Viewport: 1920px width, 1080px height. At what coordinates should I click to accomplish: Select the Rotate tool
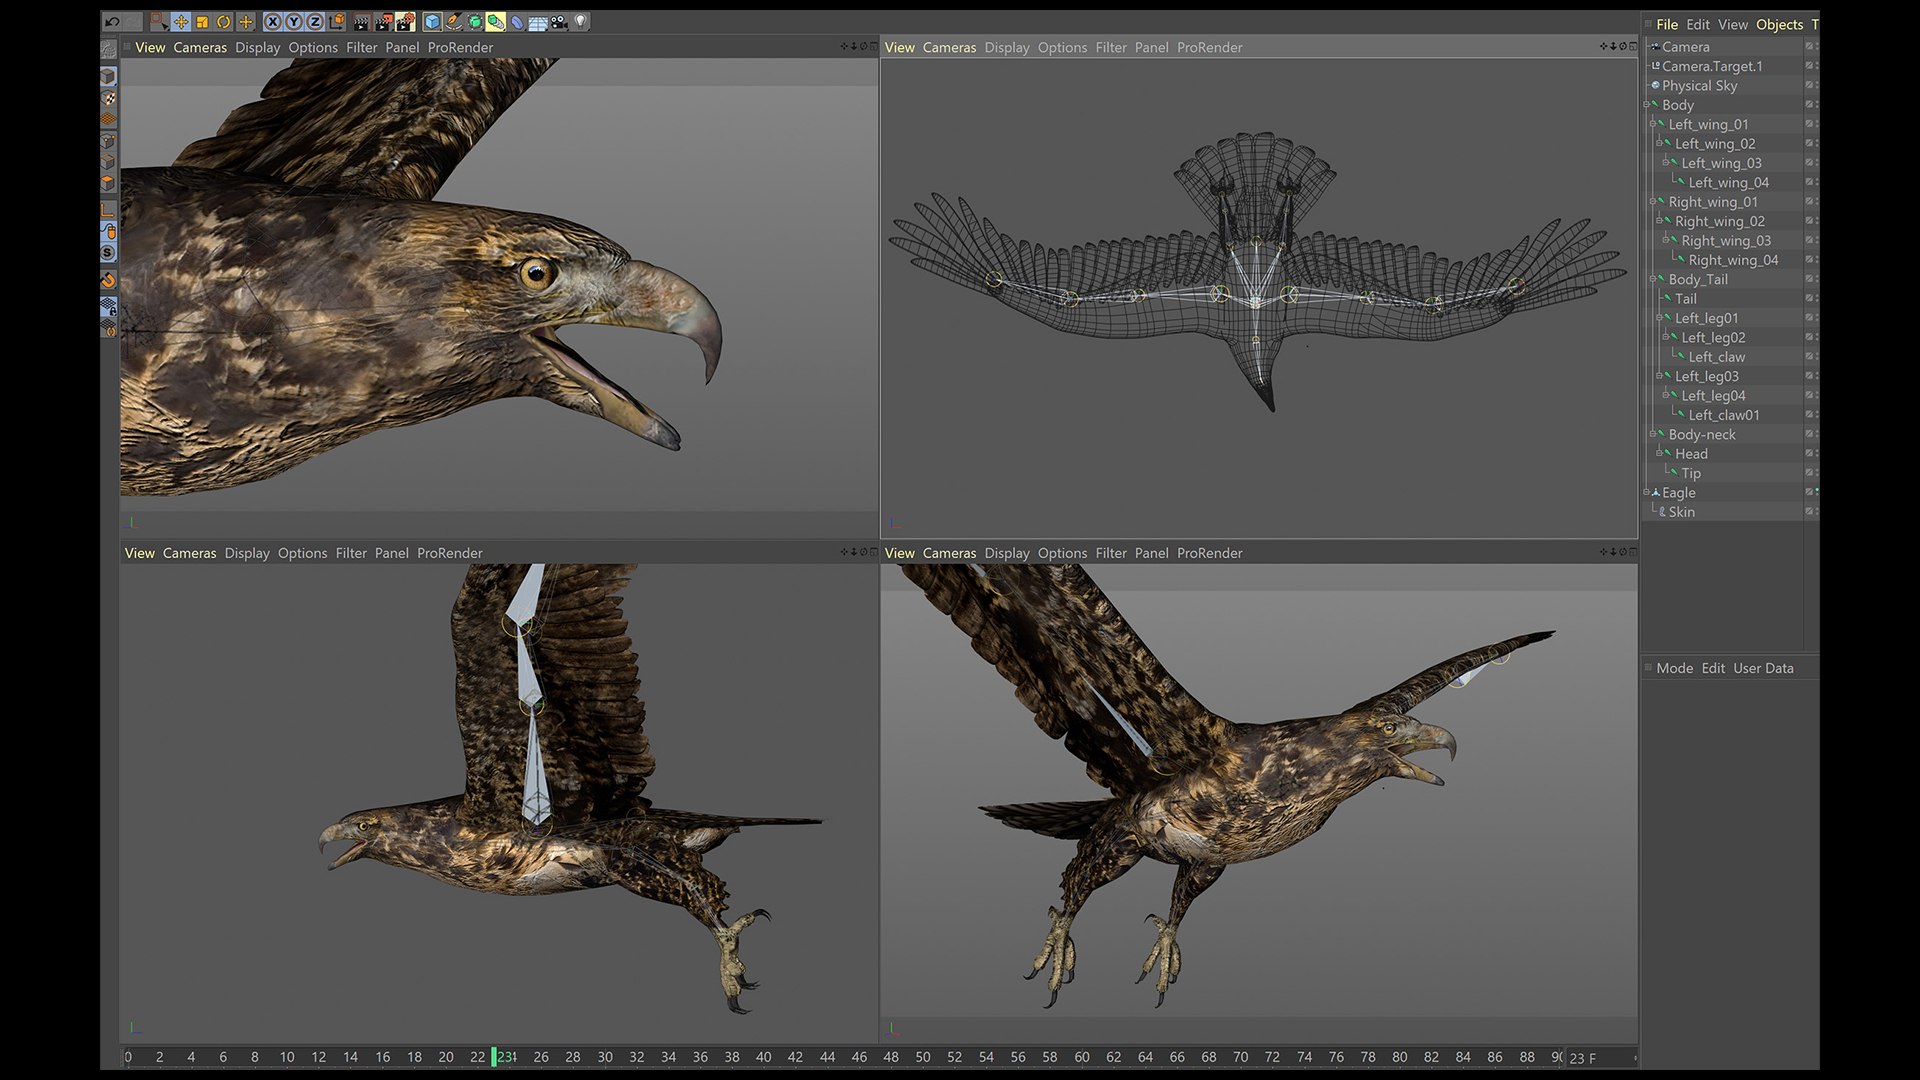click(224, 21)
